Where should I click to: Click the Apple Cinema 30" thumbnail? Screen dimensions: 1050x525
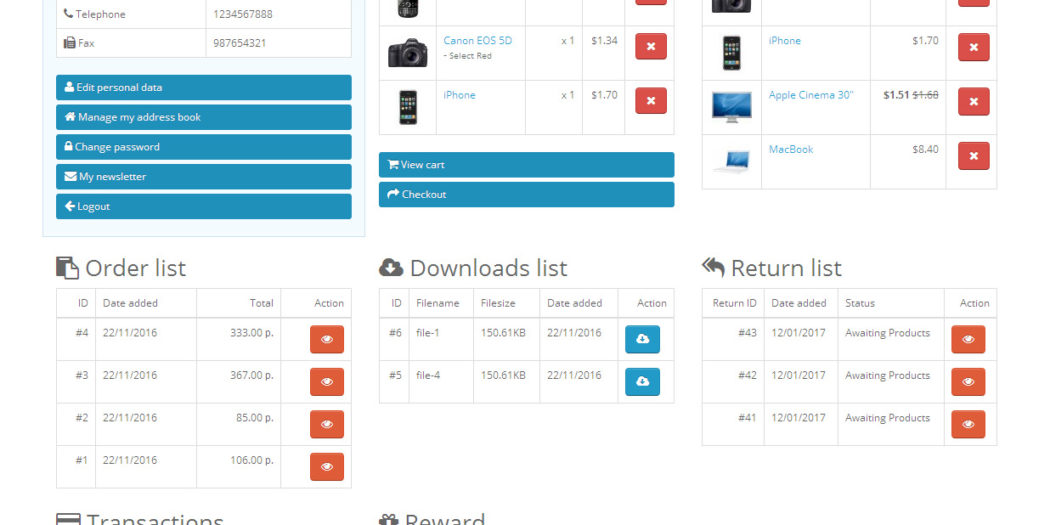[731, 106]
